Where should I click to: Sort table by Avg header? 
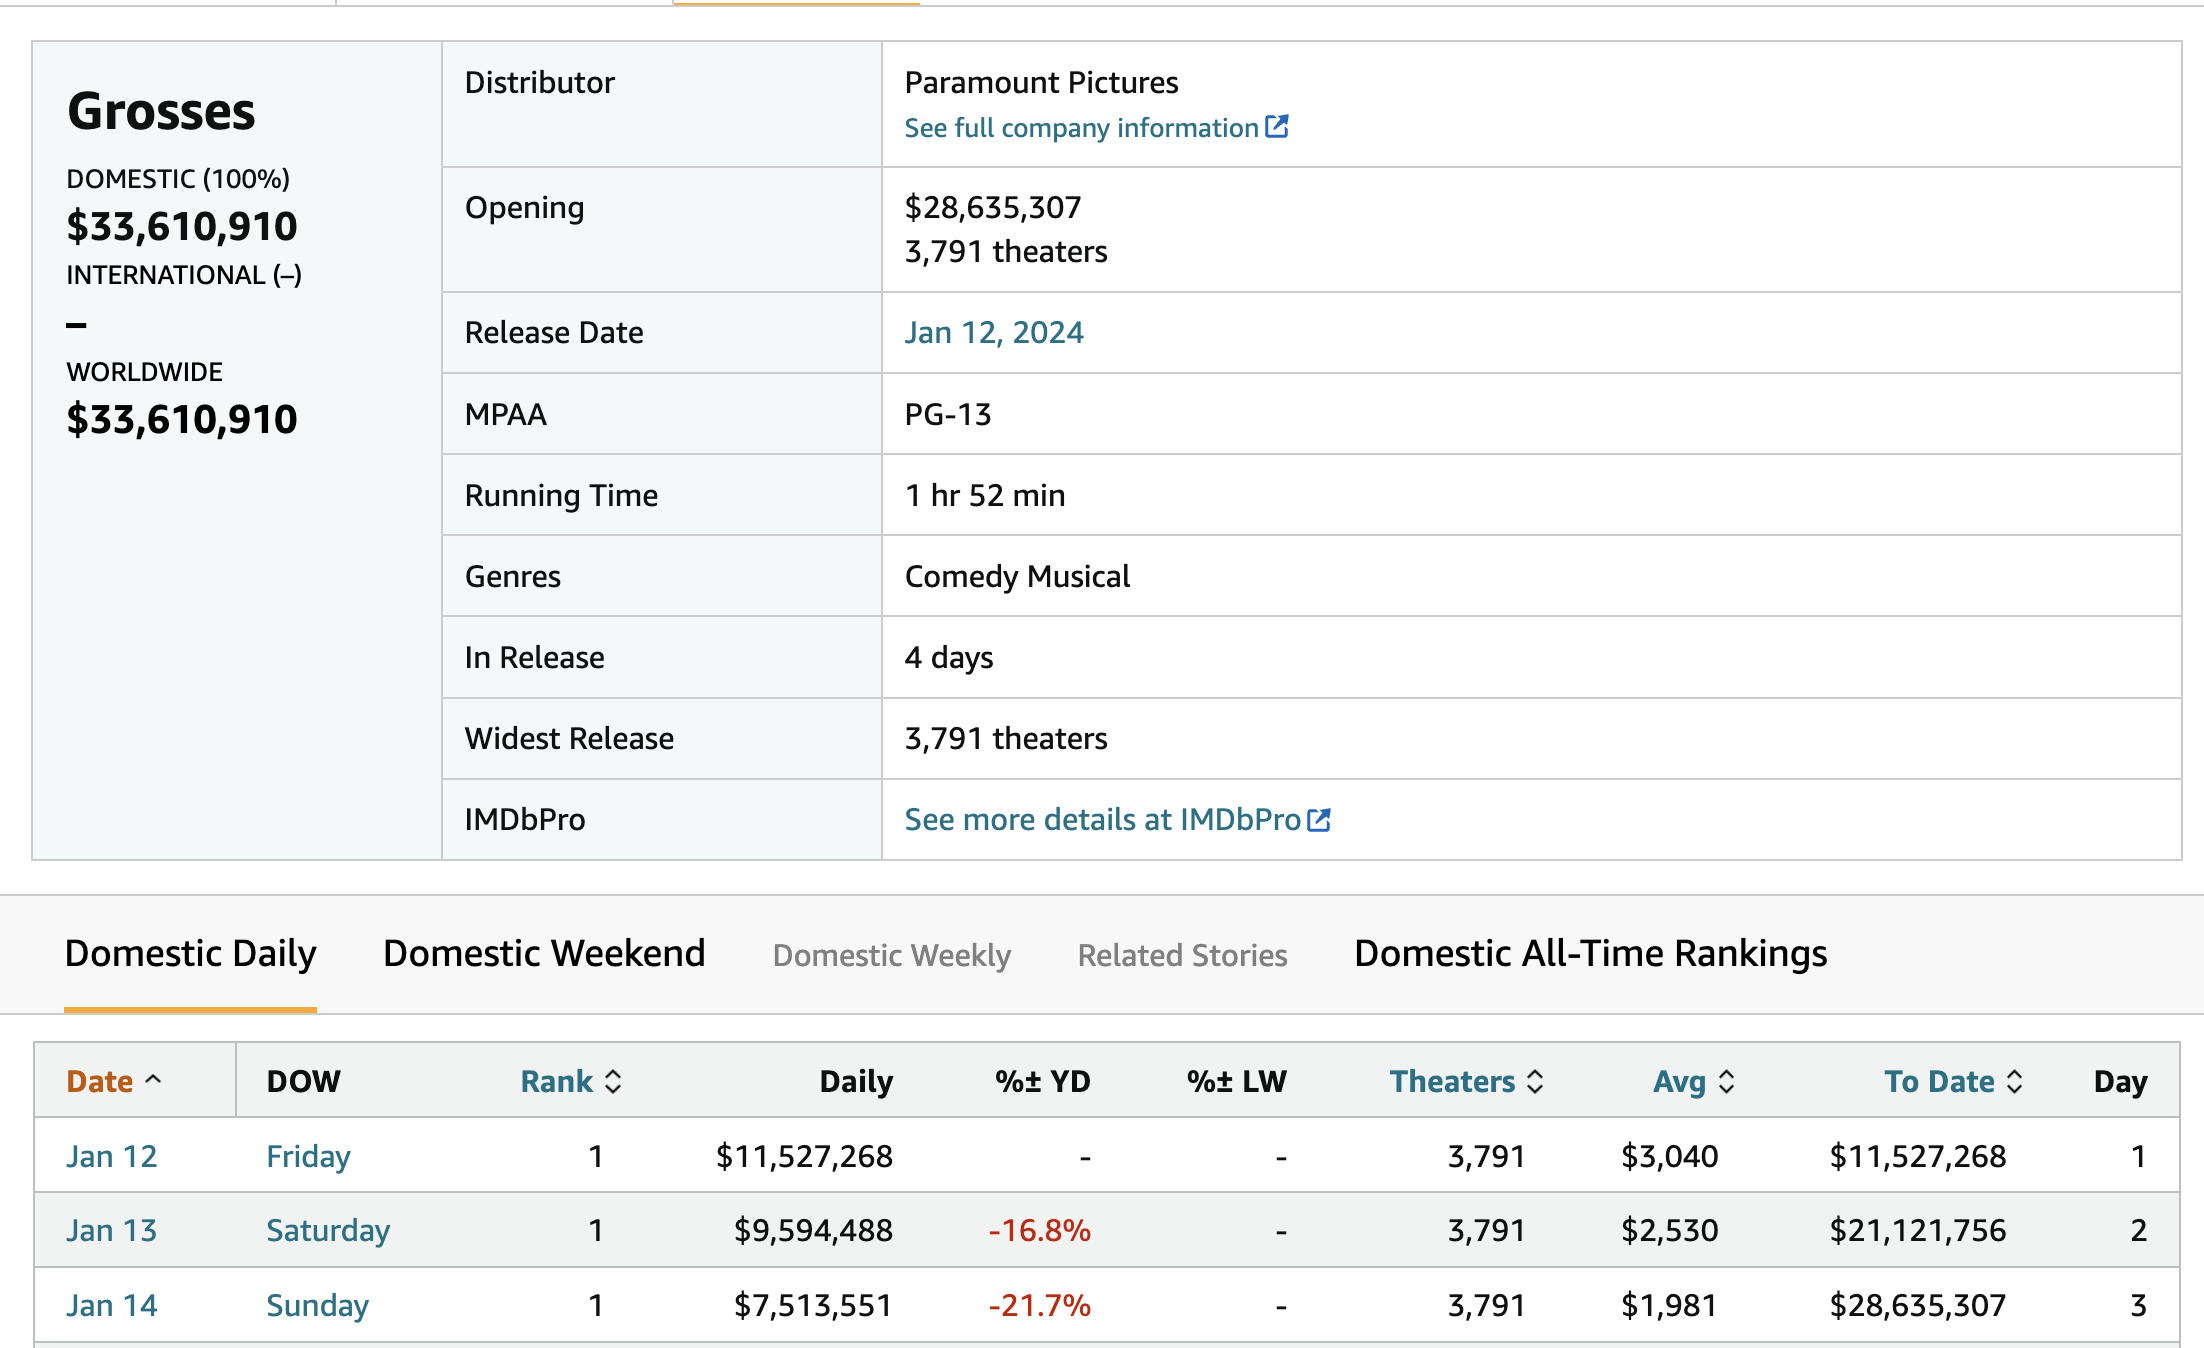pyautogui.click(x=1680, y=1082)
